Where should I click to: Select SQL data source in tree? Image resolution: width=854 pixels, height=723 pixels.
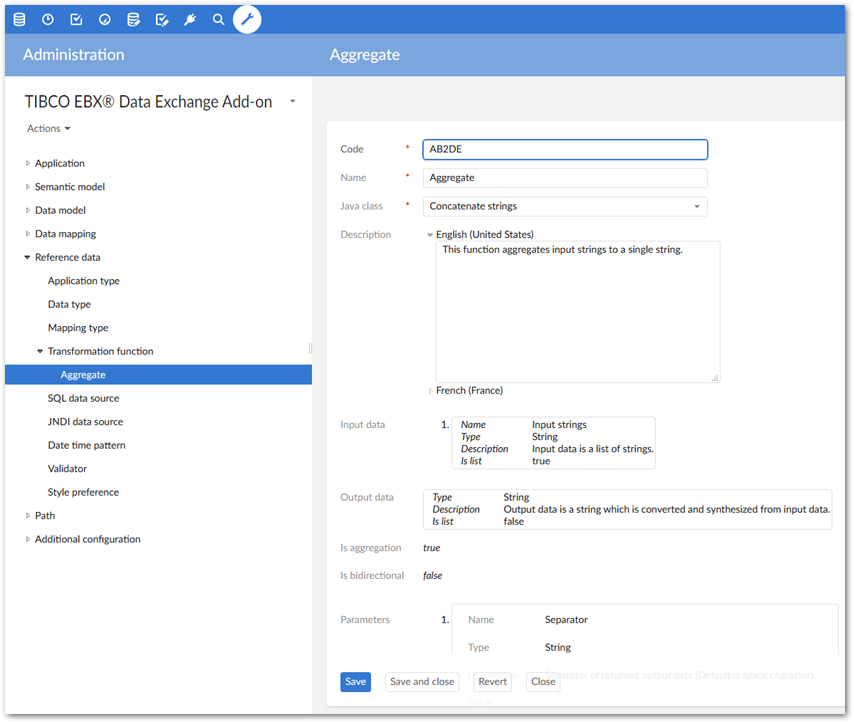pos(83,398)
